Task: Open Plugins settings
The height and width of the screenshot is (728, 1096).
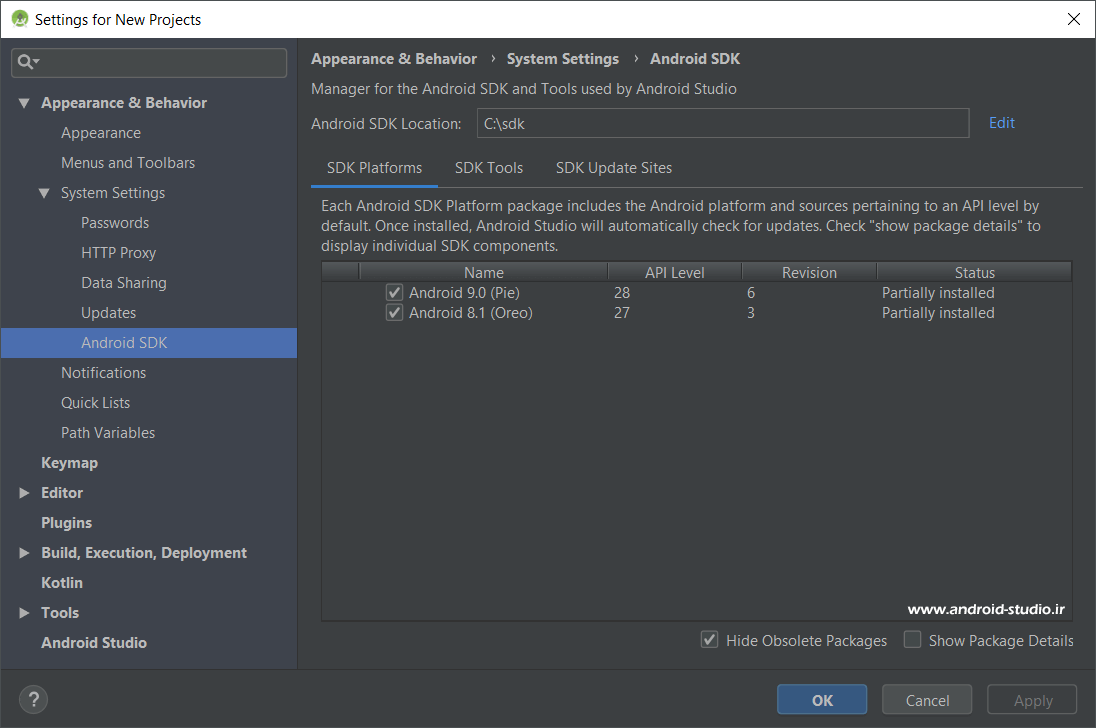Action: click(66, 523)
